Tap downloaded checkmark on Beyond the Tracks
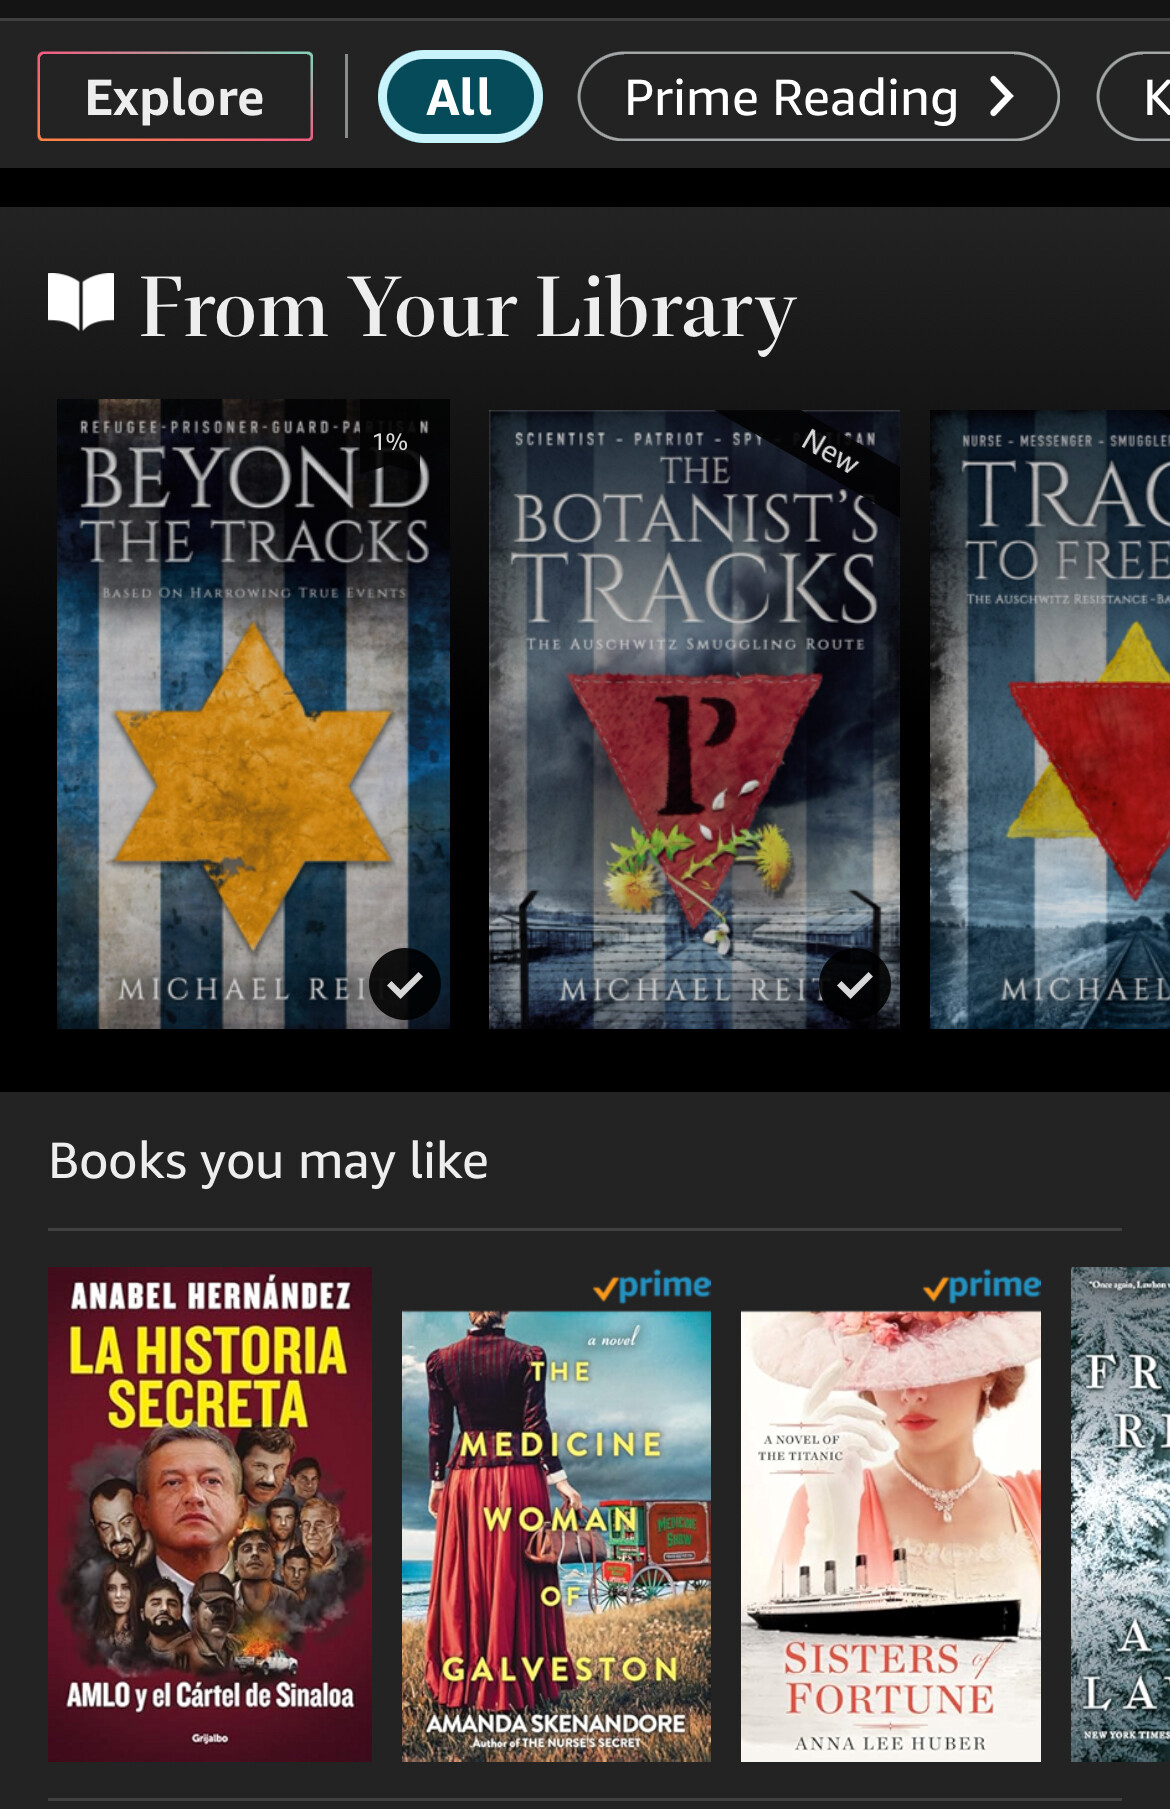 (405, 984)
